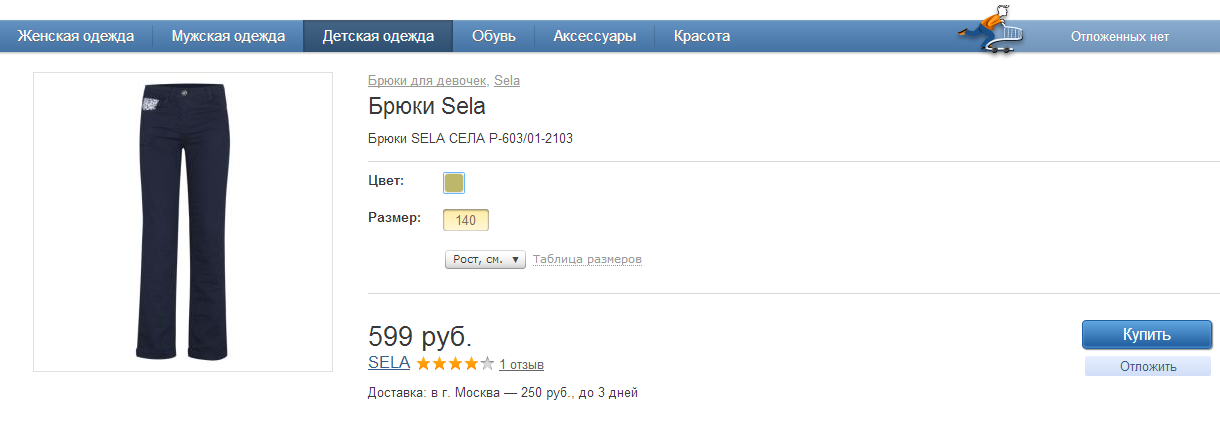This screenshot has height=447, width=1220.
Task: Follow the Брюки для девочек breadcrumb link
Action: (x=428, y=80)
